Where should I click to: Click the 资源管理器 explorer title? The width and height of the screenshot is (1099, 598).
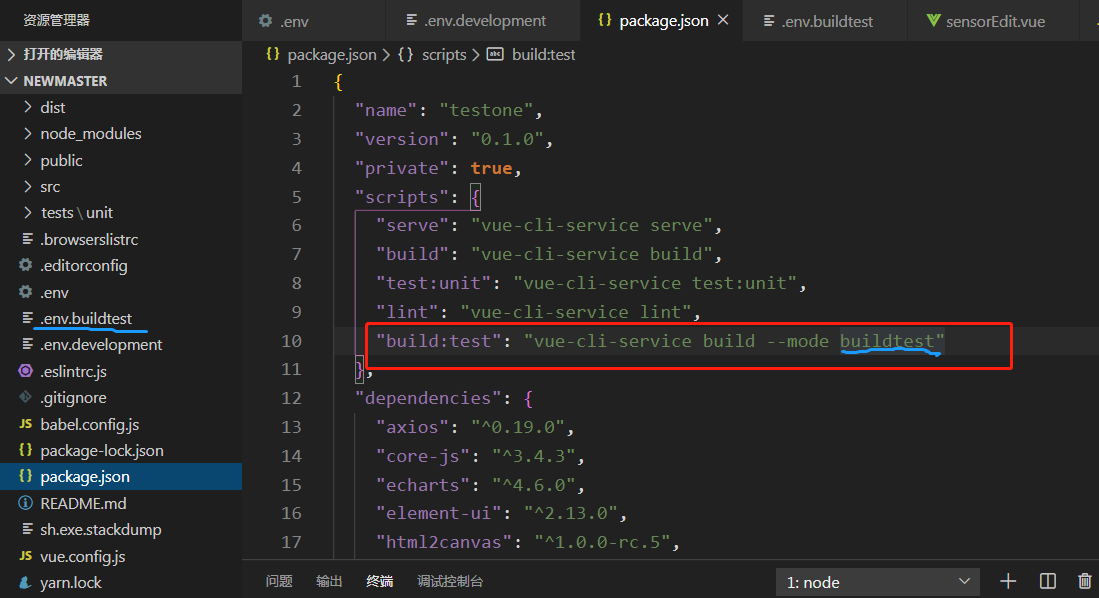pos(57,20)
